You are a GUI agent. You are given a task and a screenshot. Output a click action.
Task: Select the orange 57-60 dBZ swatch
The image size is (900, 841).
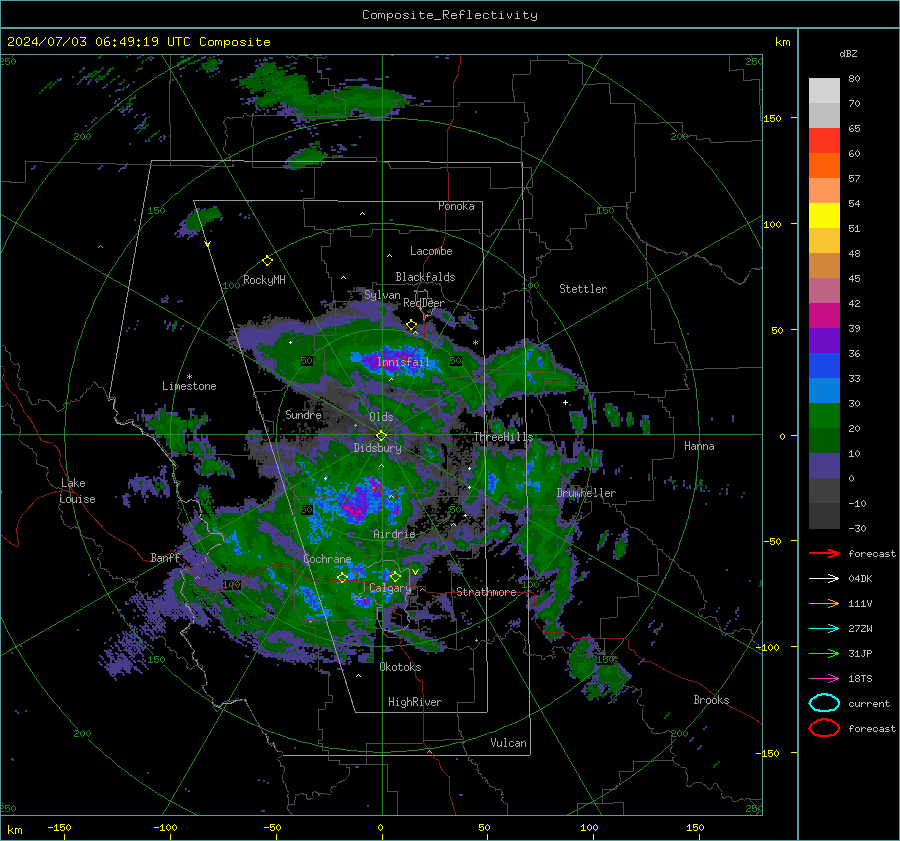point(824,166)
